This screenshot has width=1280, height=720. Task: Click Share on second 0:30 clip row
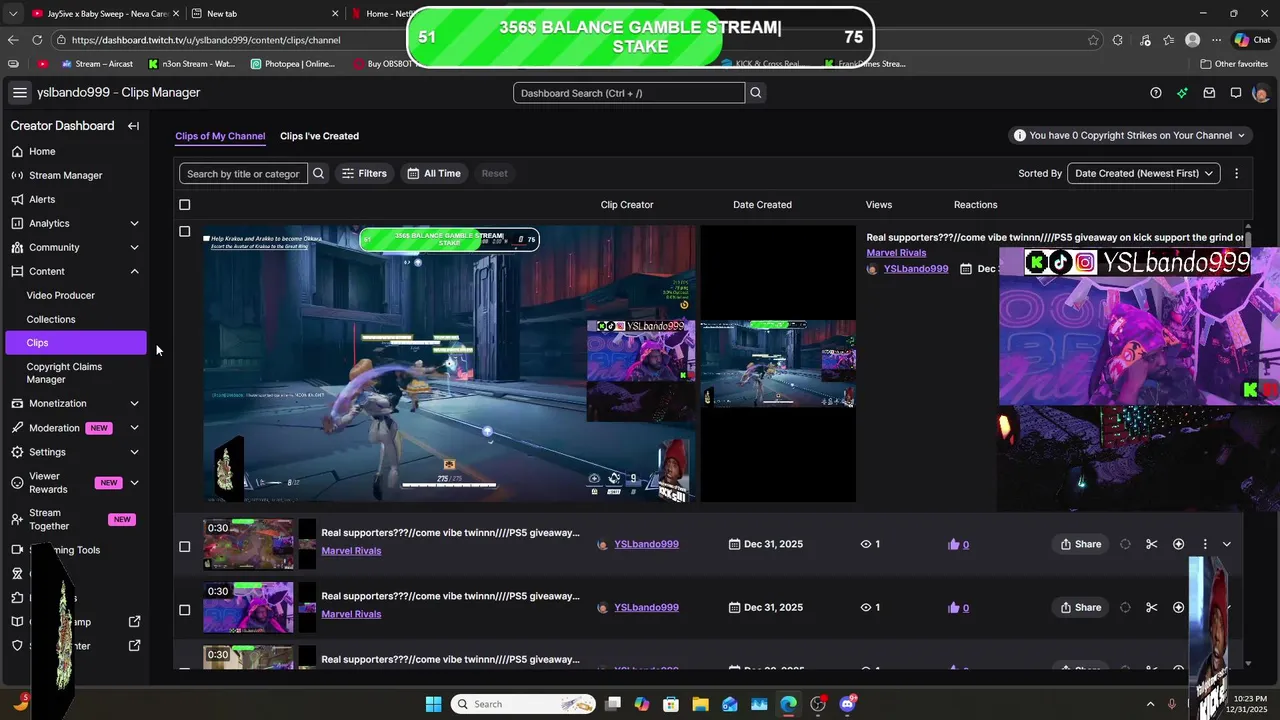[1080, 607]
